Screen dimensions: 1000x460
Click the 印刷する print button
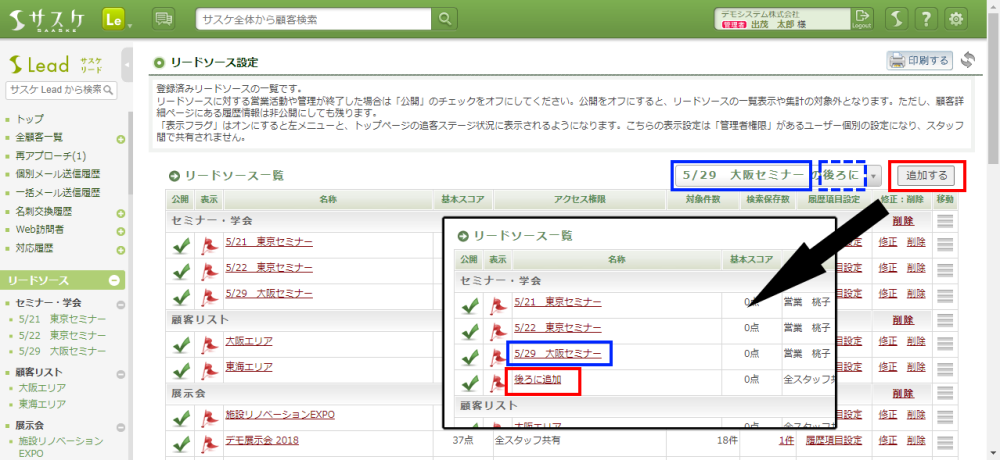920,60
